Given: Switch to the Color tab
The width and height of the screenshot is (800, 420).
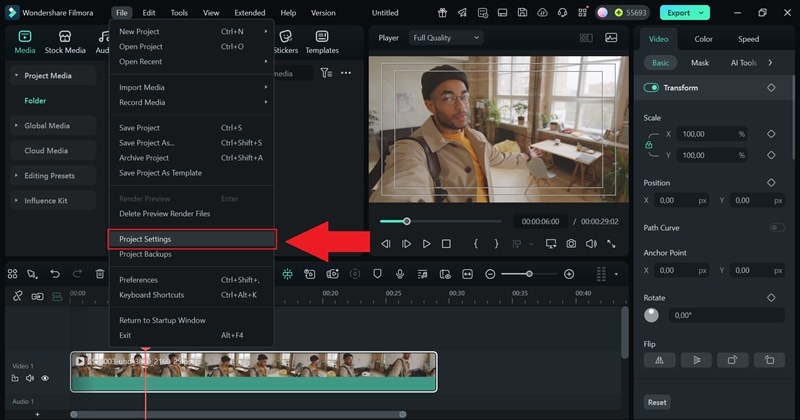Looking at the screenshot, I should pos(703,39).
